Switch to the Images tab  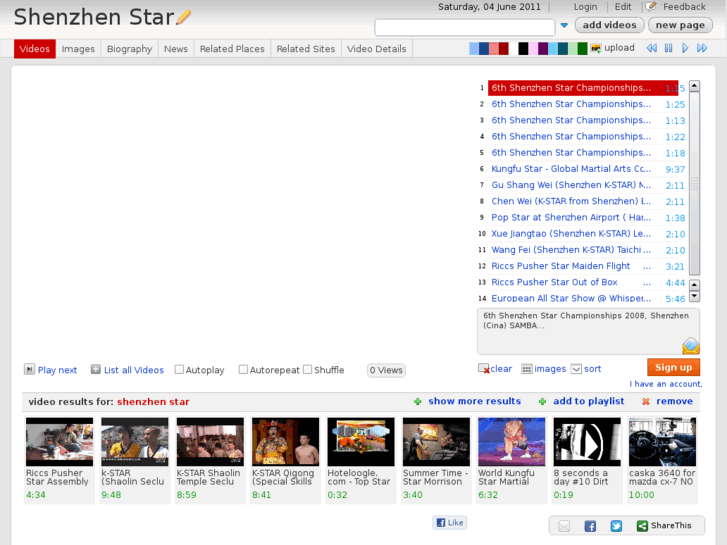(78, 49)
